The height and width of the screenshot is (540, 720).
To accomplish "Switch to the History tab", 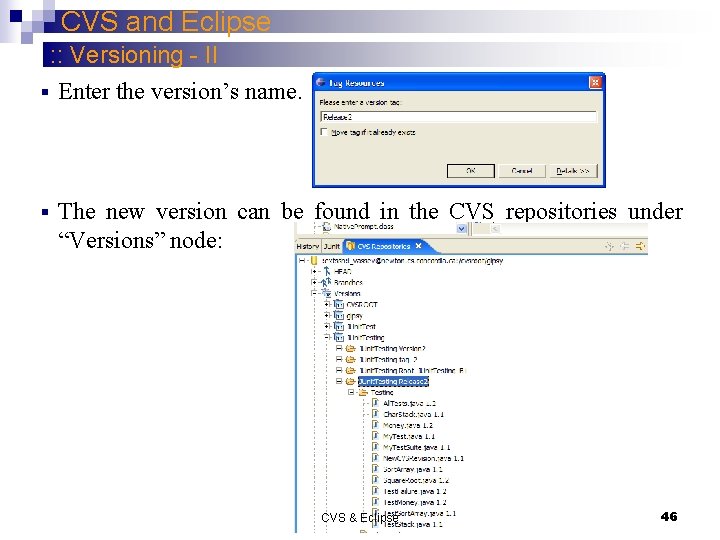I will pyautogui.click(x=308, y=247).
